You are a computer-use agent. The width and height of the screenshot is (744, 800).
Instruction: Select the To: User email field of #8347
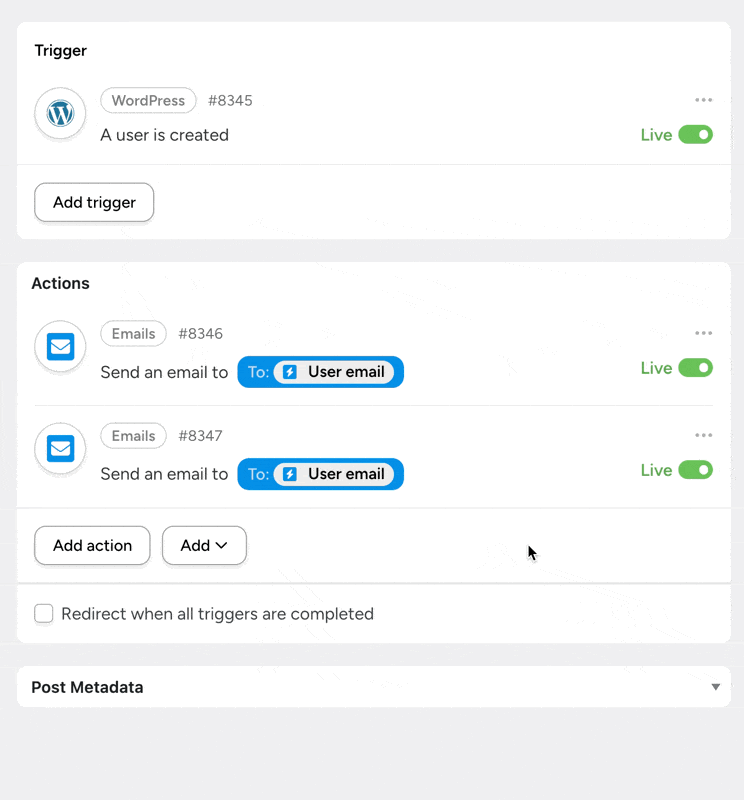pyautogui.click(x=320, y=474)
